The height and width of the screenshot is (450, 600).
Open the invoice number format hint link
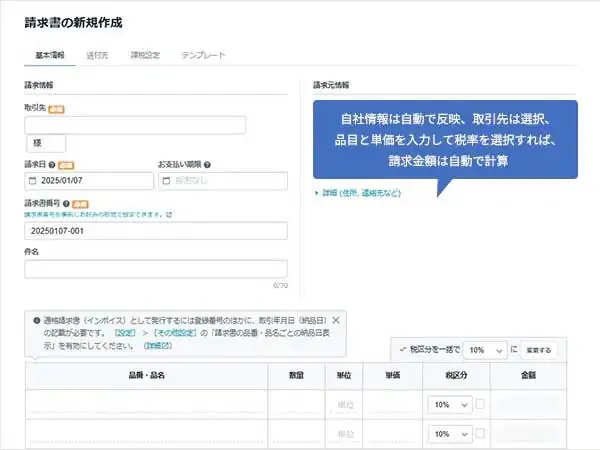pyautogui.click(x=94, y=215)
